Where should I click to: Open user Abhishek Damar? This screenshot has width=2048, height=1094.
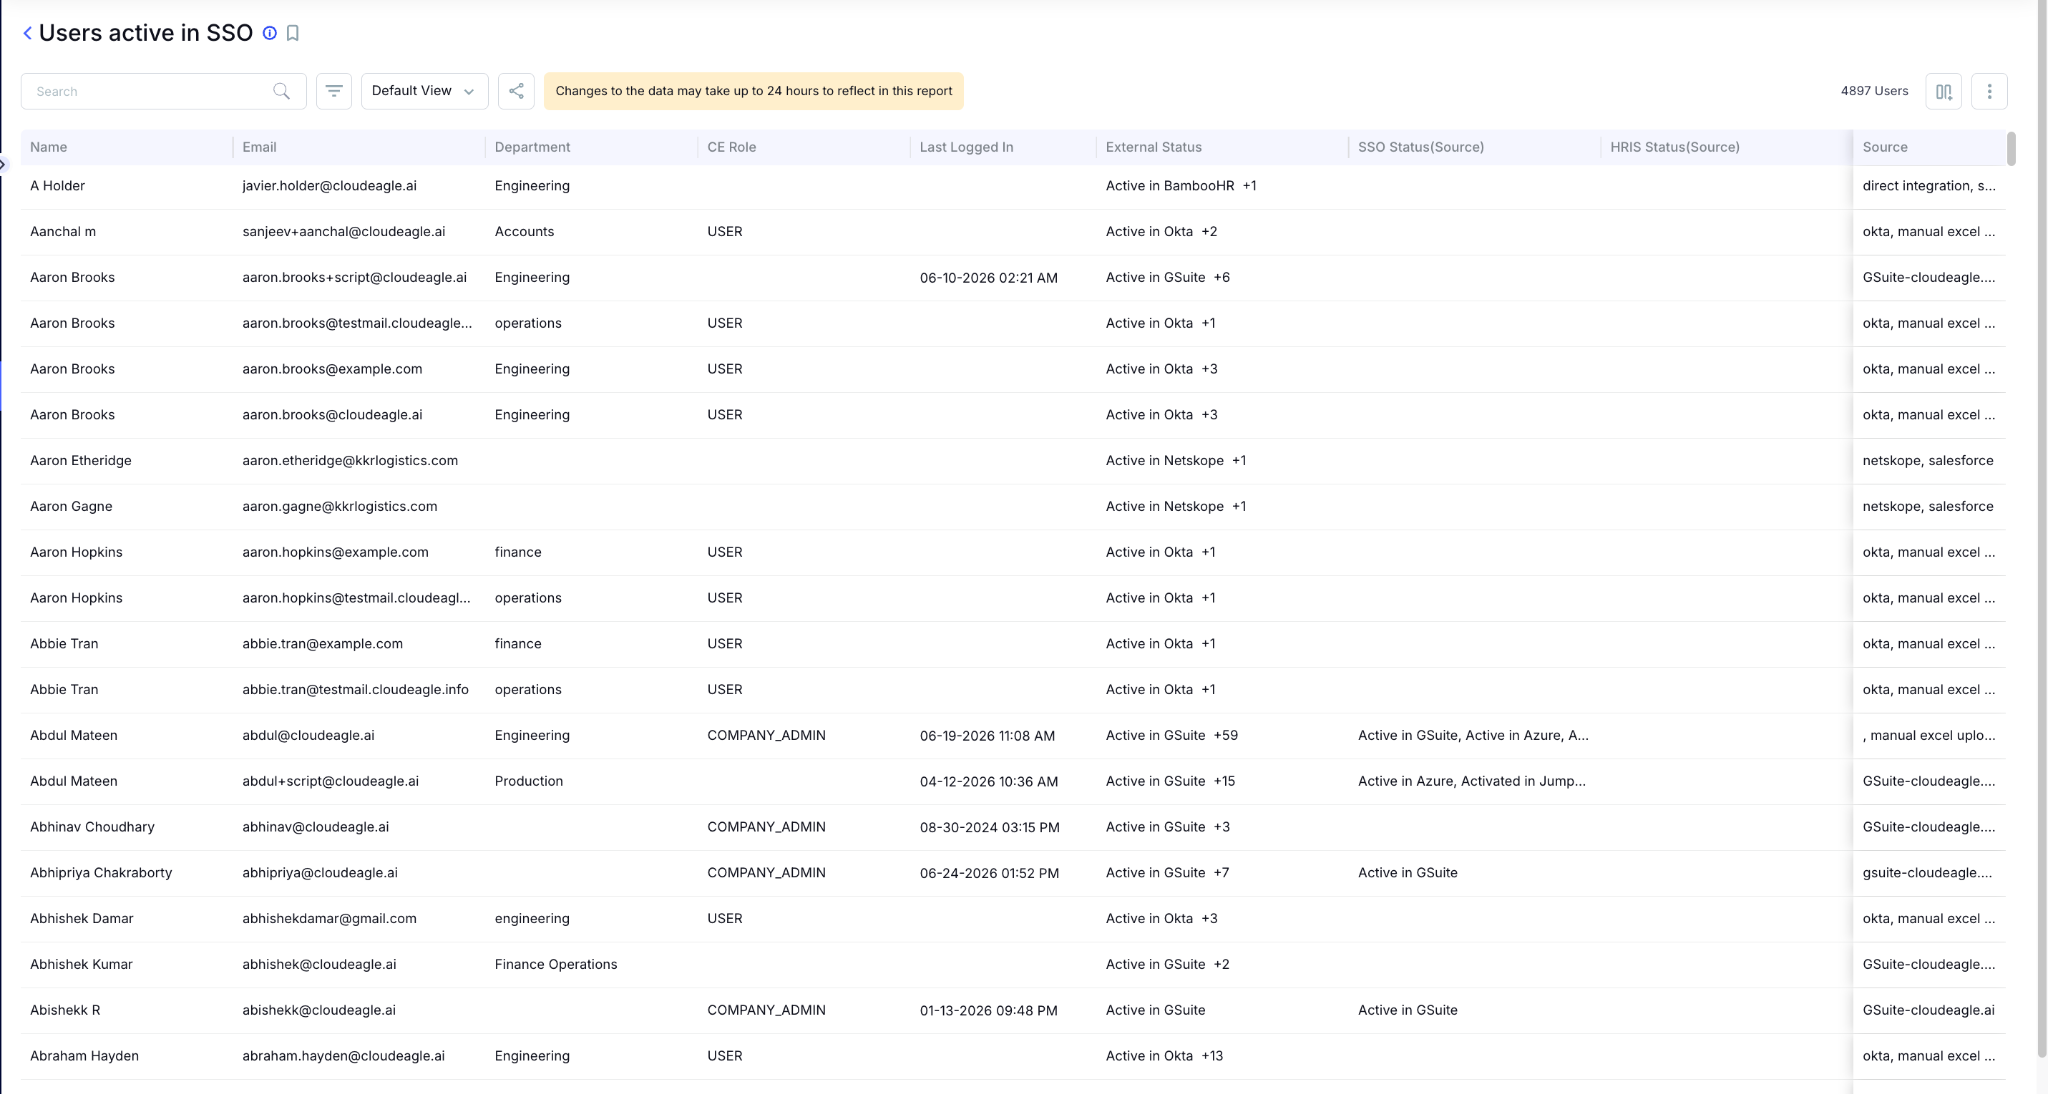[x=81, y=919]
